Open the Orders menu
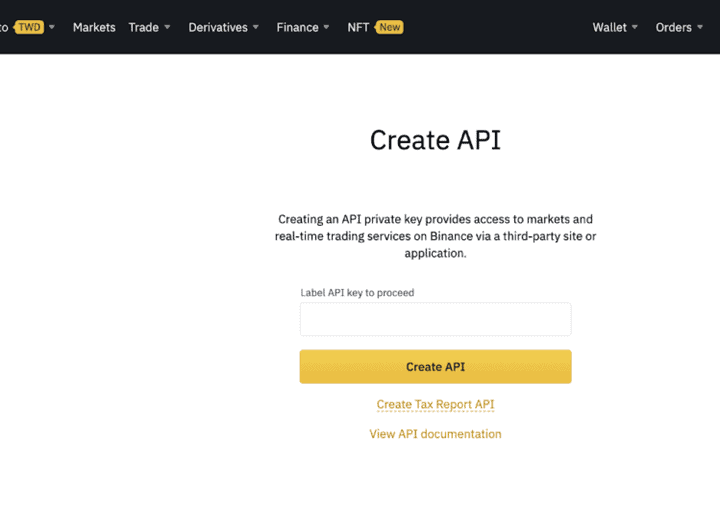The image size is (720, 515). click(673, 27)
